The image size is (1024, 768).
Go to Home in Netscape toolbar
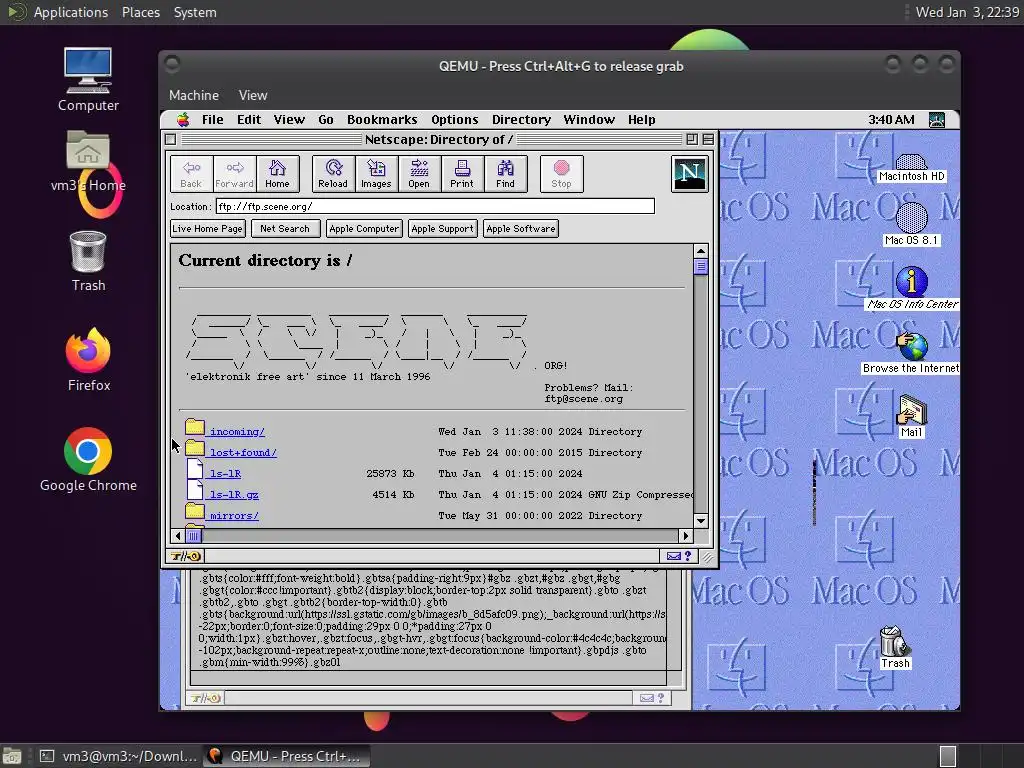click(x=278, y=174)
